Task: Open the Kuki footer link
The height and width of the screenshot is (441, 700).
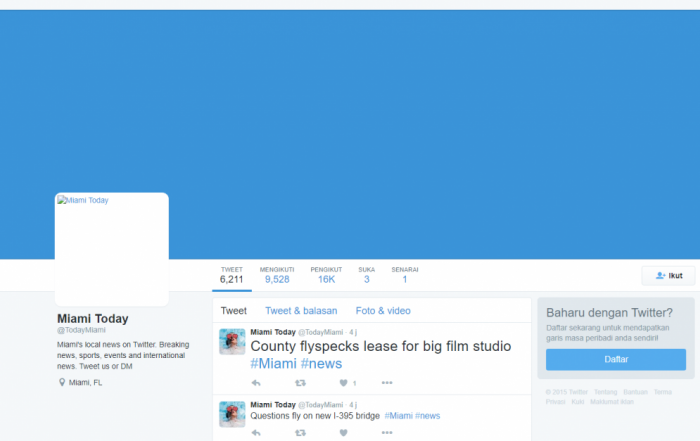Action: (578, 402)
